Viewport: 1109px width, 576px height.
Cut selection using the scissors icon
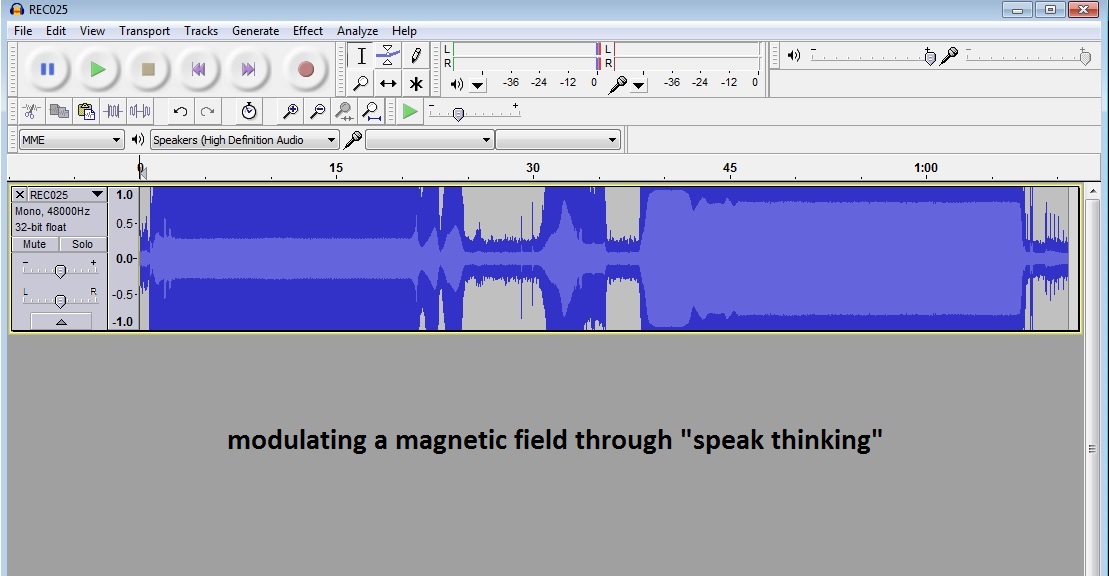32,111
